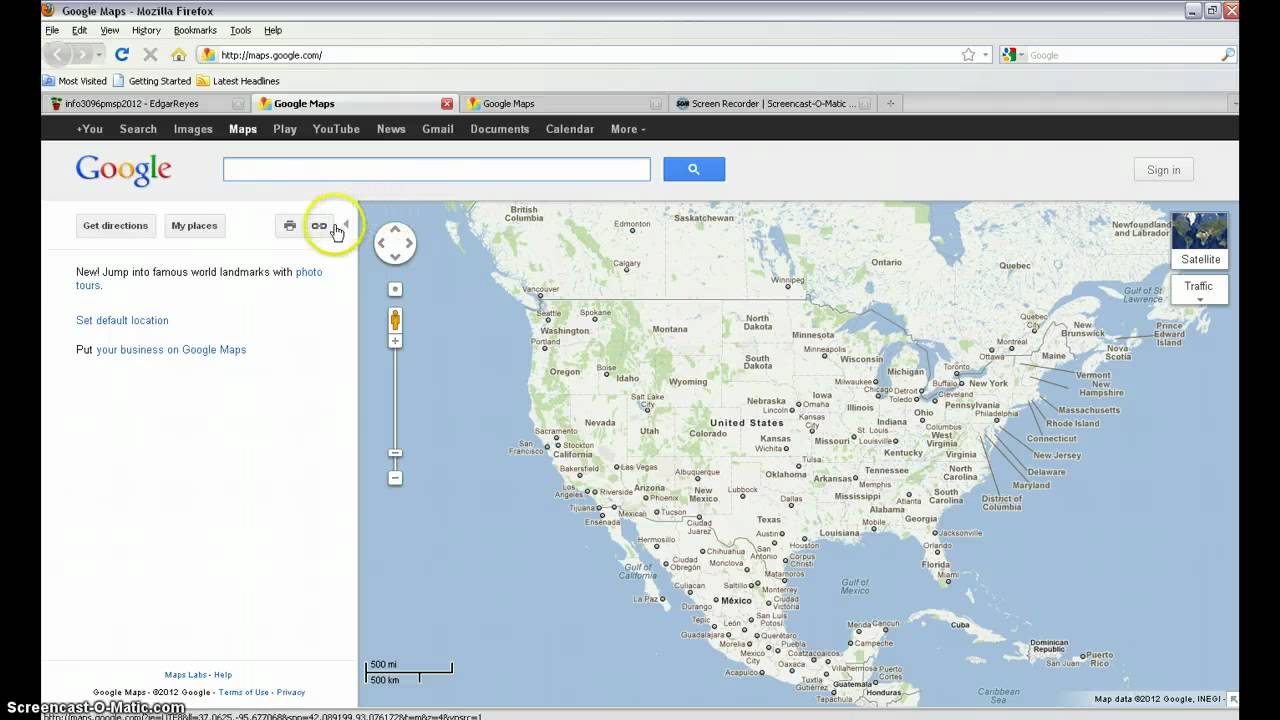Image resolution: width=1280 pixels, height=720 pixels.
Task: Click the stop loading X icon
Action: click(x=150, y=55)
